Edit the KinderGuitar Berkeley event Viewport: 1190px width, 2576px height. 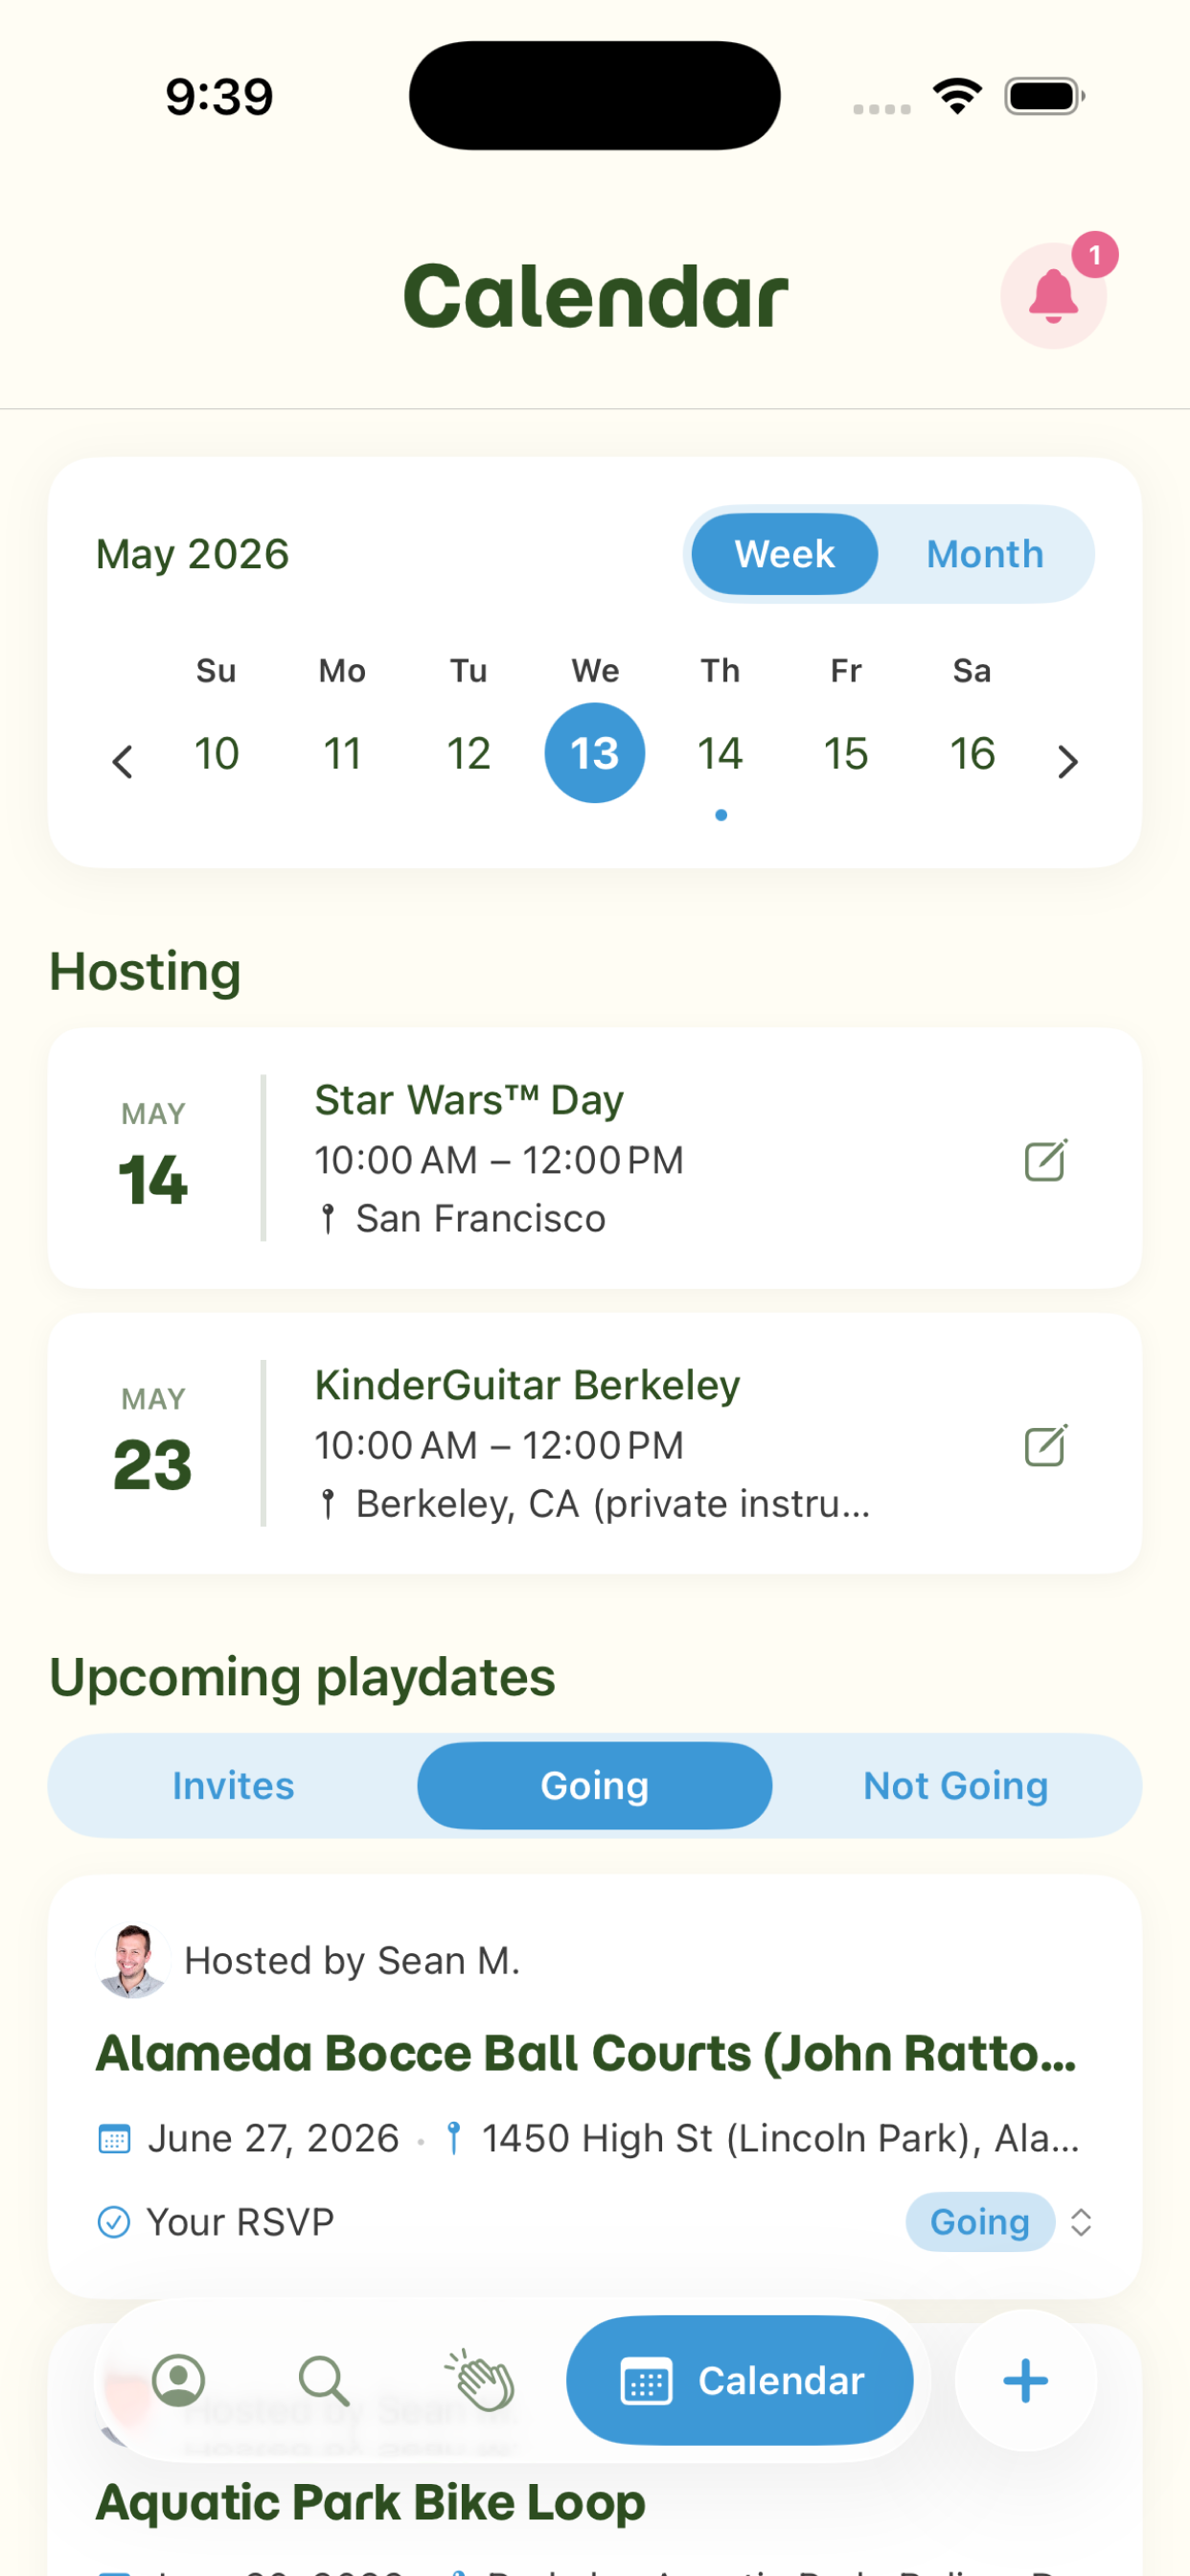pos(1046,1445)
